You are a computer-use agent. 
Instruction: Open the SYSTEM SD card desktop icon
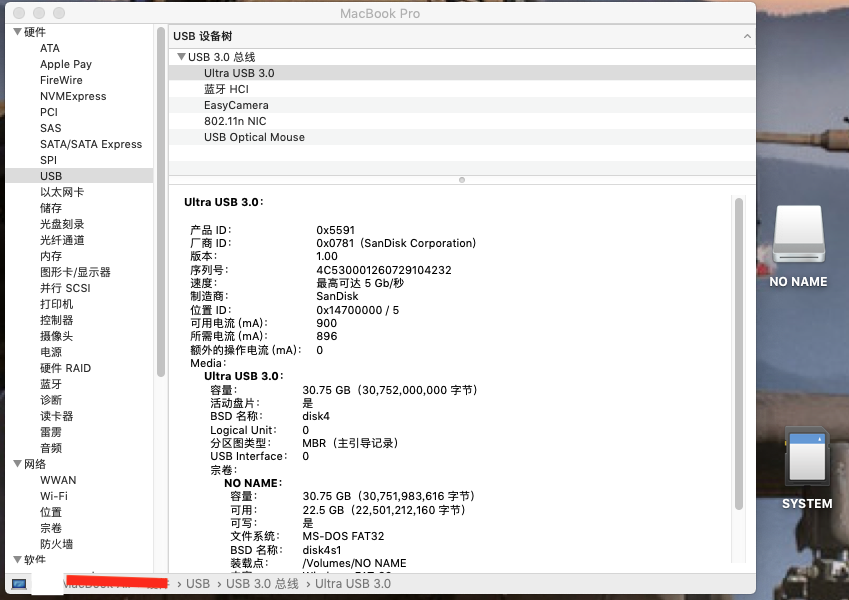[806, 459]
